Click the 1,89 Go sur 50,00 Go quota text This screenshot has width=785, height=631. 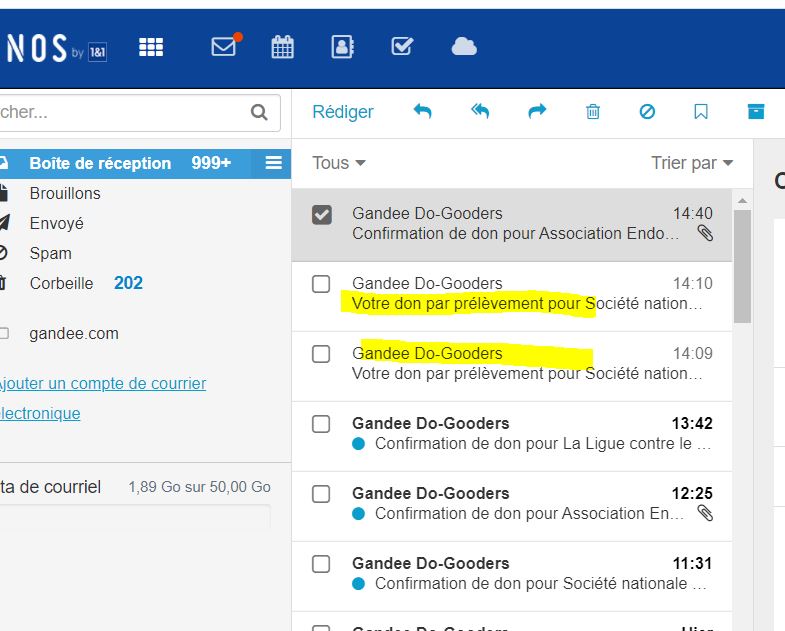click(199, 487)
